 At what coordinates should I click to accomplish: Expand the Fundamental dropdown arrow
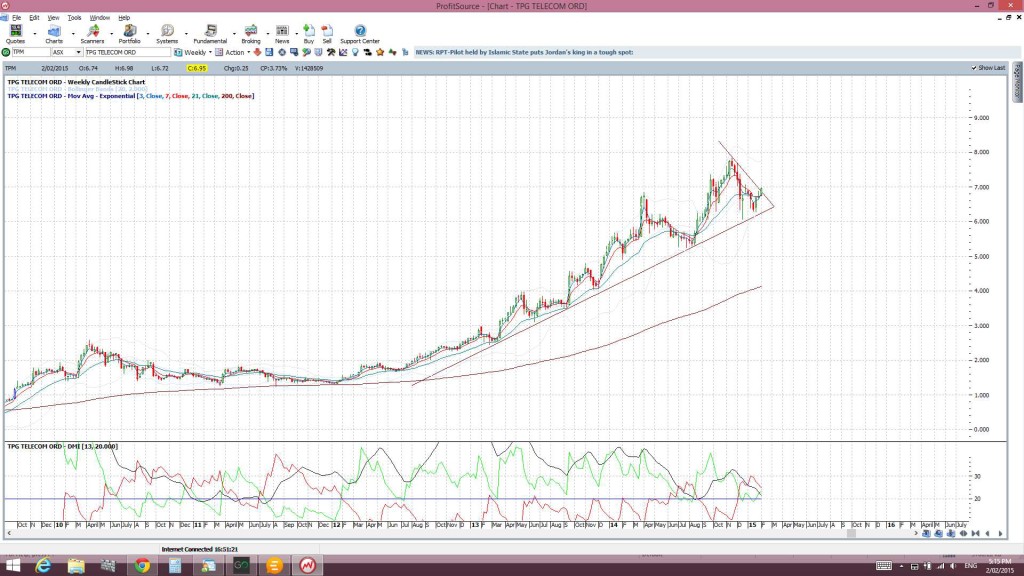(234, 33)
